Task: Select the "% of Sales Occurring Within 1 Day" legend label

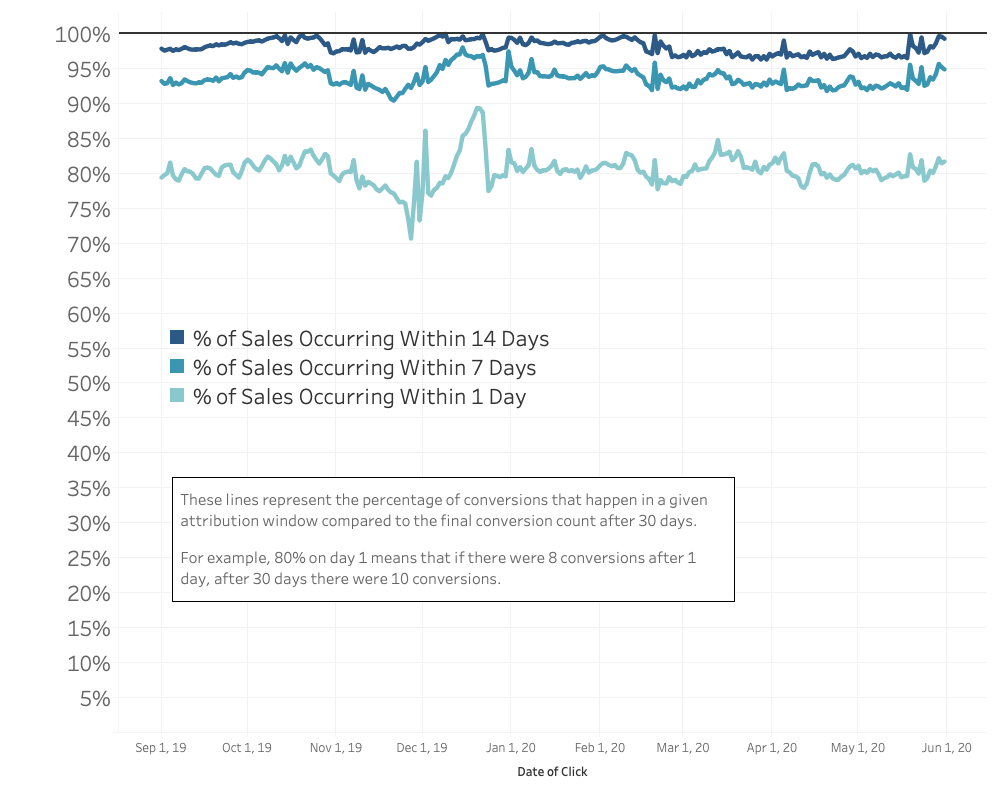Action: pos(359,396)
